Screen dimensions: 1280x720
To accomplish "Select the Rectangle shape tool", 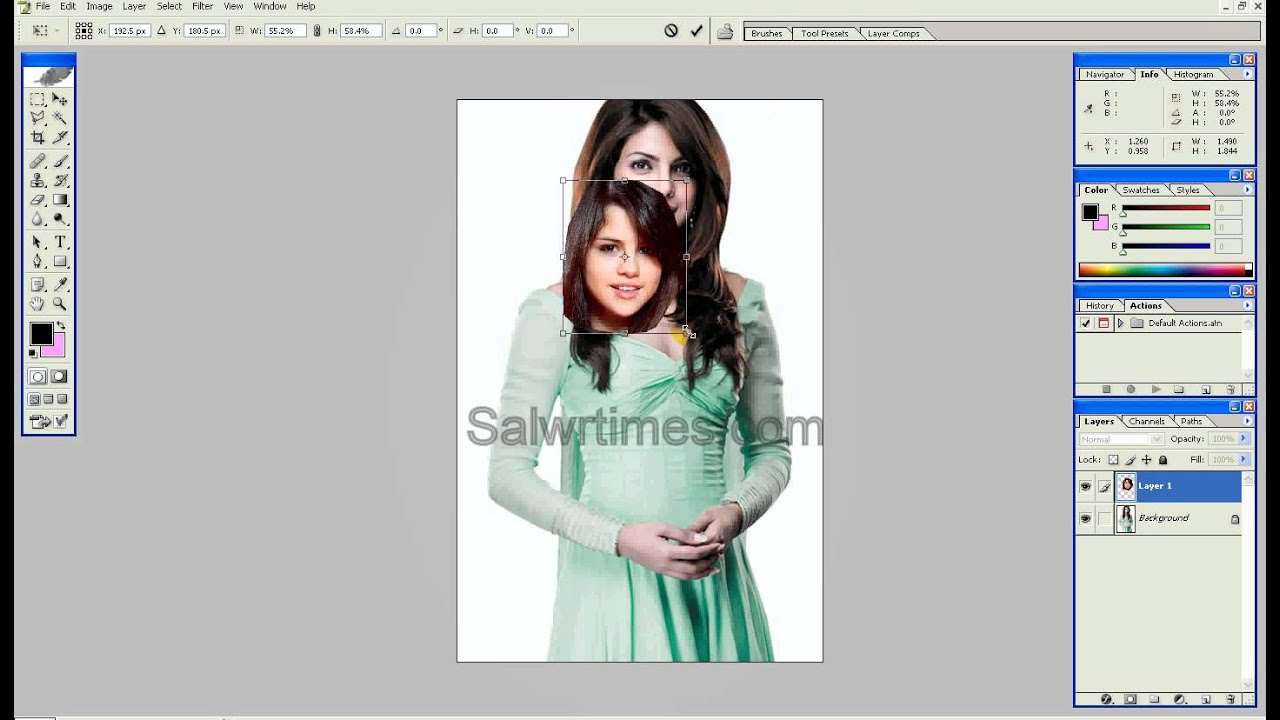I will pyautogui.click(x=60, y=261).
